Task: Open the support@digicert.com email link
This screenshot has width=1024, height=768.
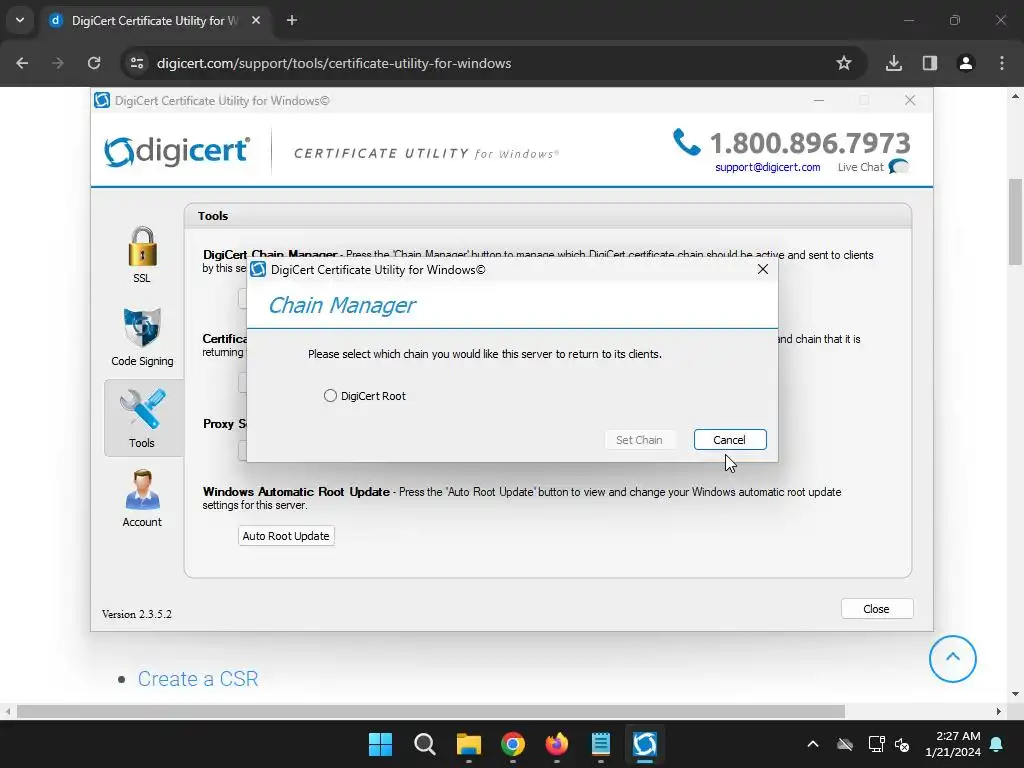Action: (x=767, y=167)
